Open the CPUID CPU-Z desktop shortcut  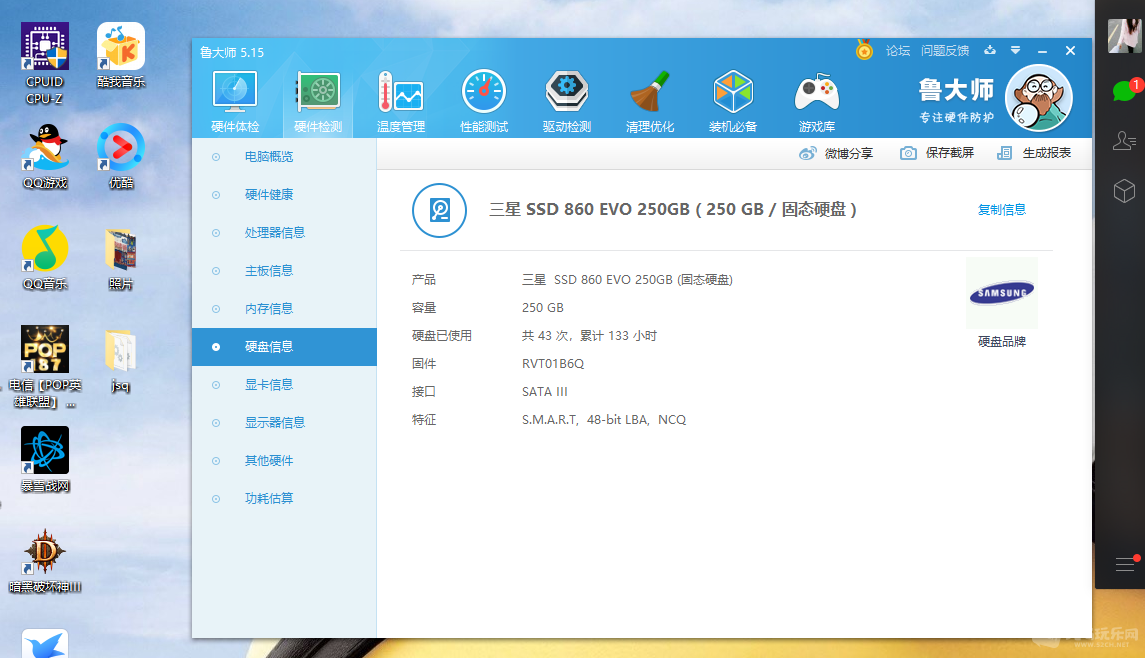coord(45,64)
